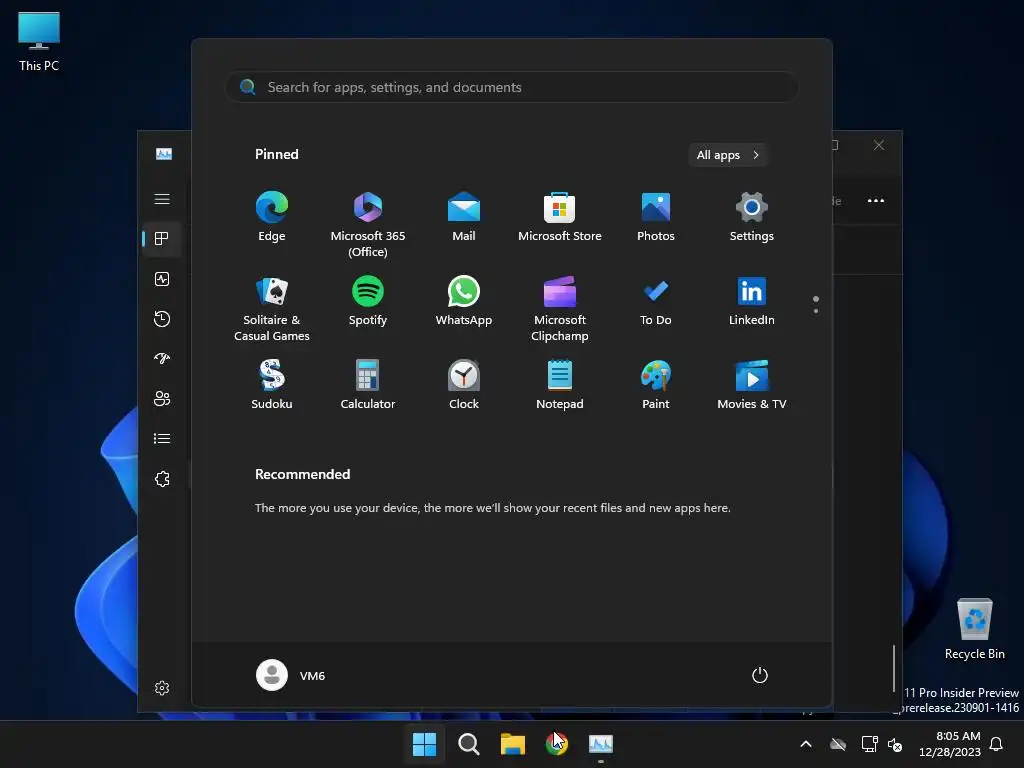
Task: Open the Clock app
Action: point(464,385)
